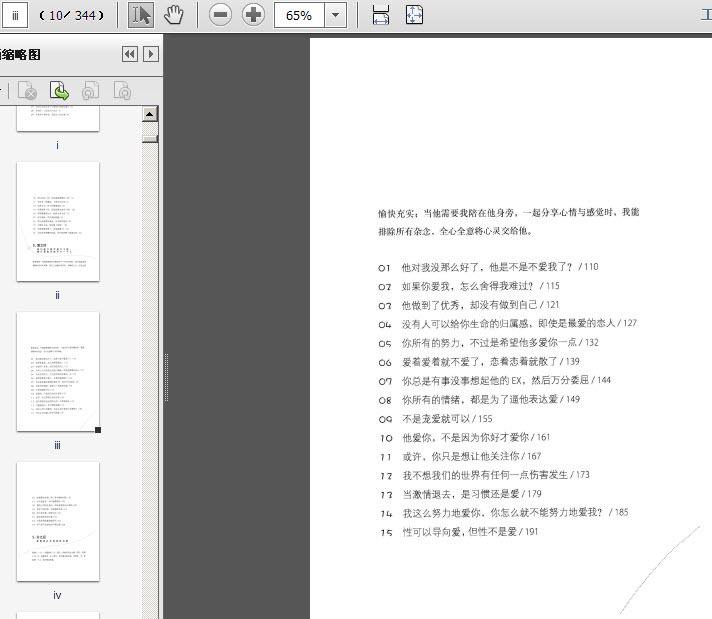
Task: Click contents entry '05 你所有的努力'
Action: coord(488,343)
